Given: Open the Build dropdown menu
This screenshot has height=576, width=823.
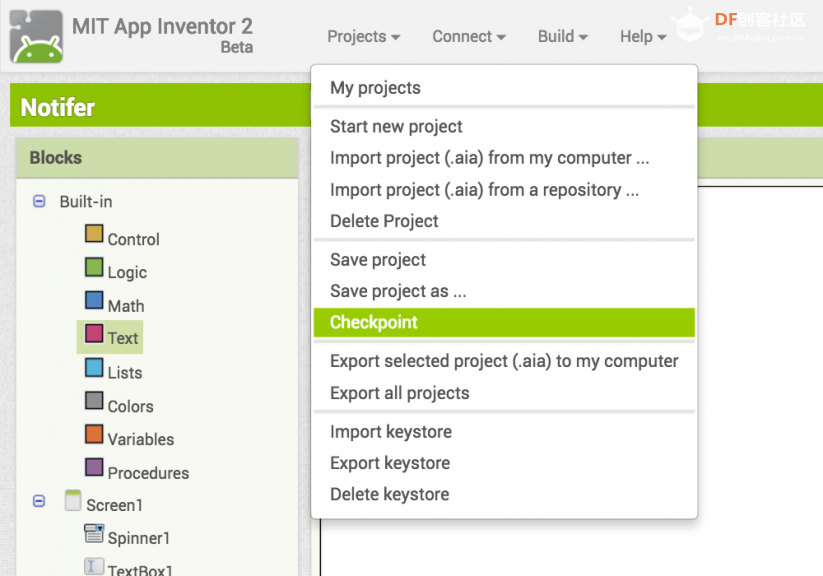Looking at the screenshot, I should [x=563, y=37].
